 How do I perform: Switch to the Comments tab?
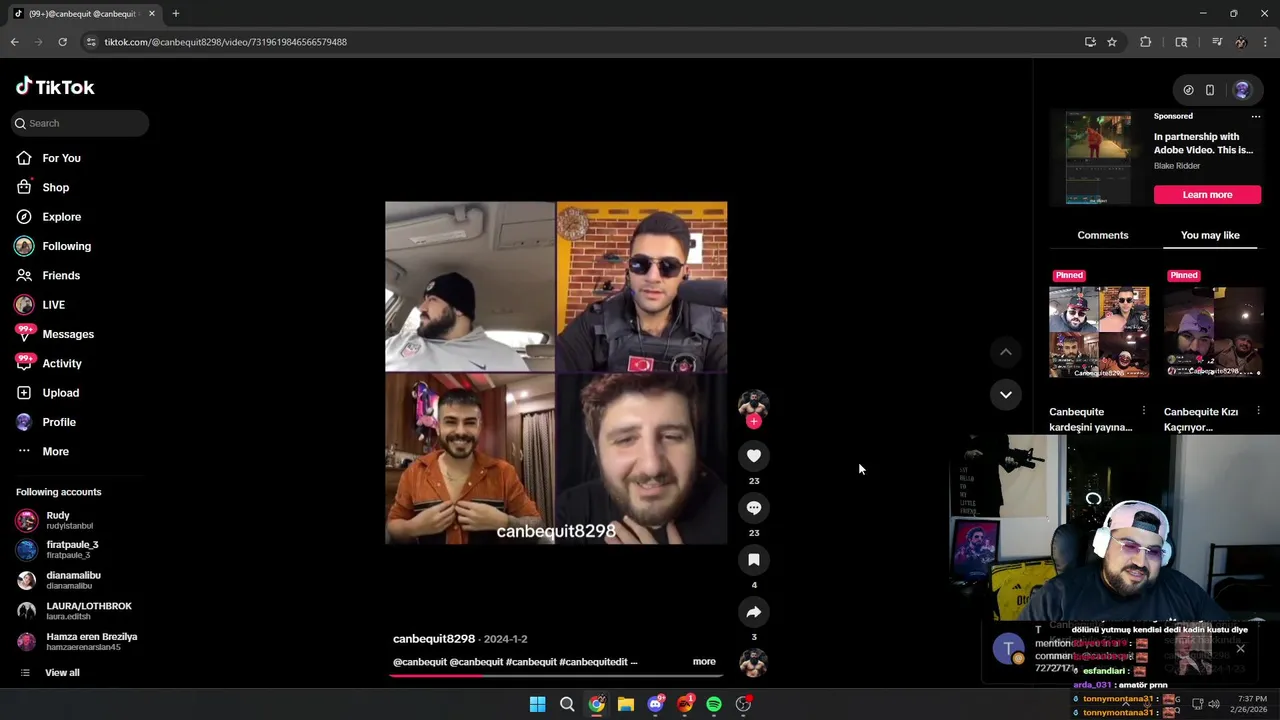pos(1103,235)
